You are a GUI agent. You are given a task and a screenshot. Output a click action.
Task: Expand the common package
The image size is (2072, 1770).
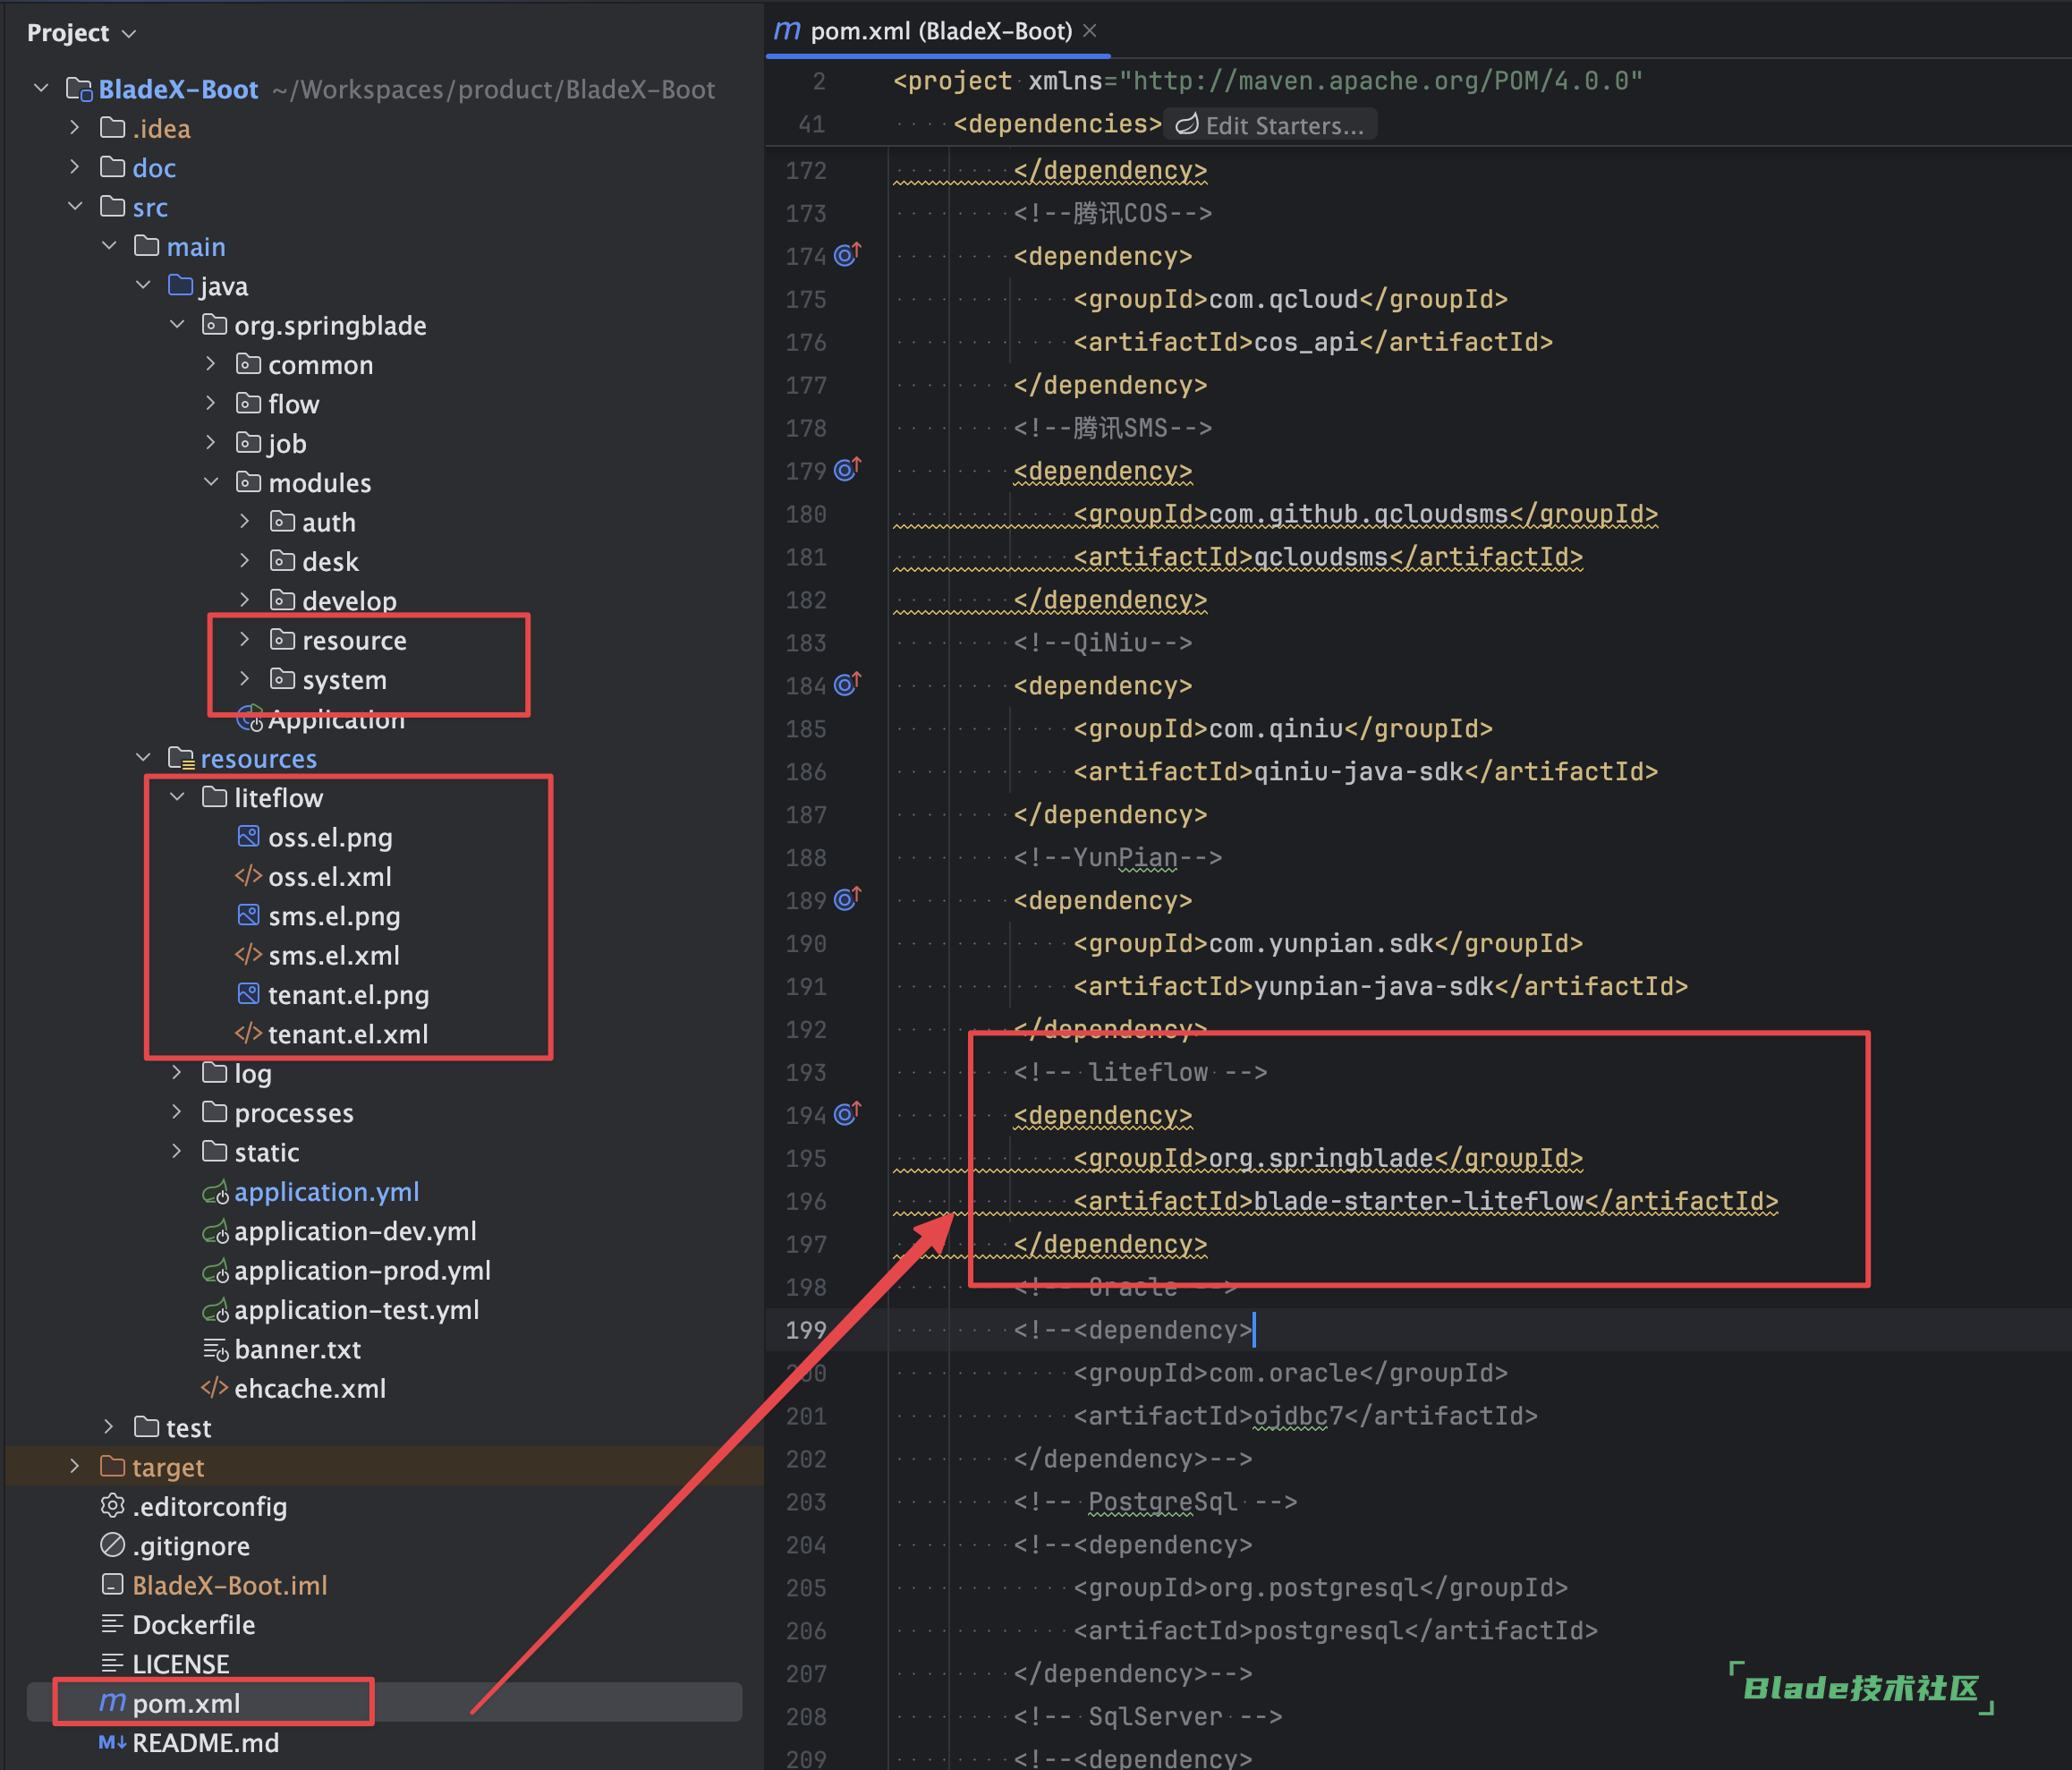pos(211,364)
